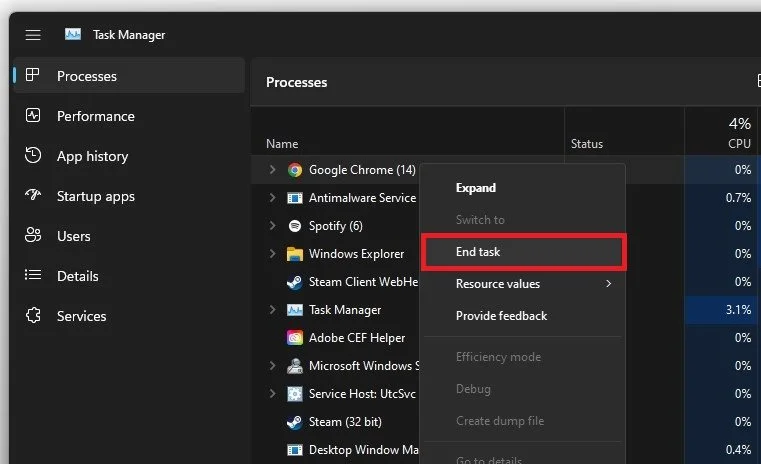This screenshot has height=464, width=761.
Task: Open the hamburger navigation menu
Action: [33, 35]
